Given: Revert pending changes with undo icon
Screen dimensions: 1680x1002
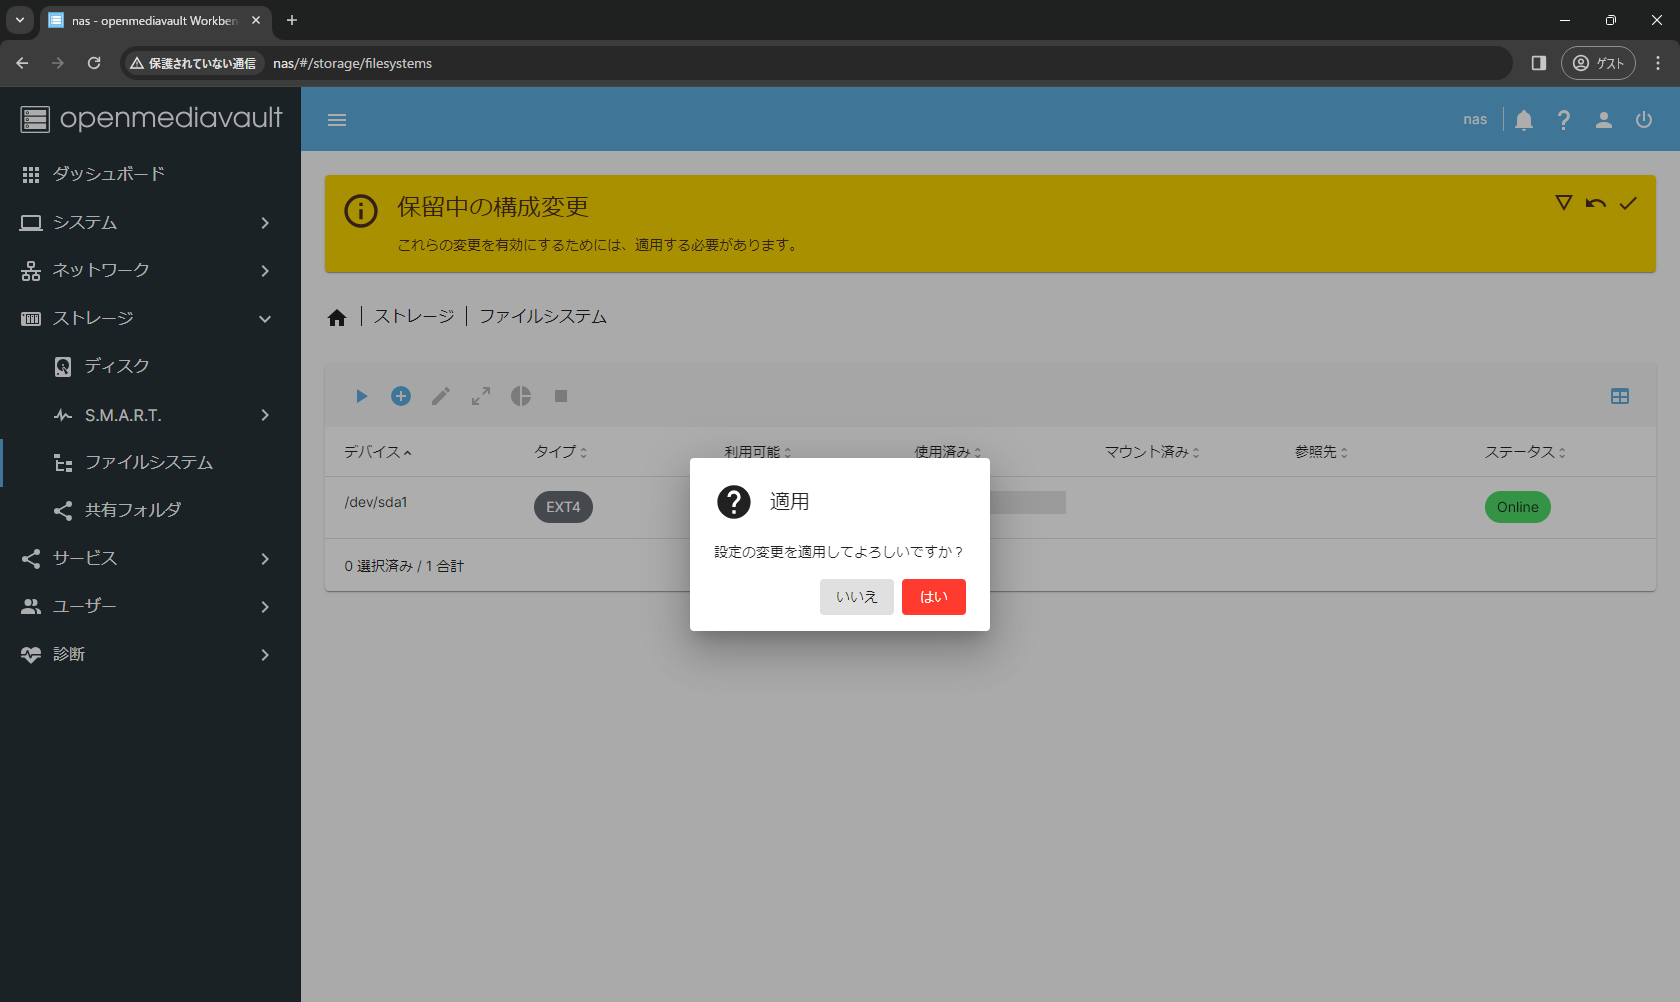Looking at the screenshot, I should pyautogui.click(x=1596, y=203).
